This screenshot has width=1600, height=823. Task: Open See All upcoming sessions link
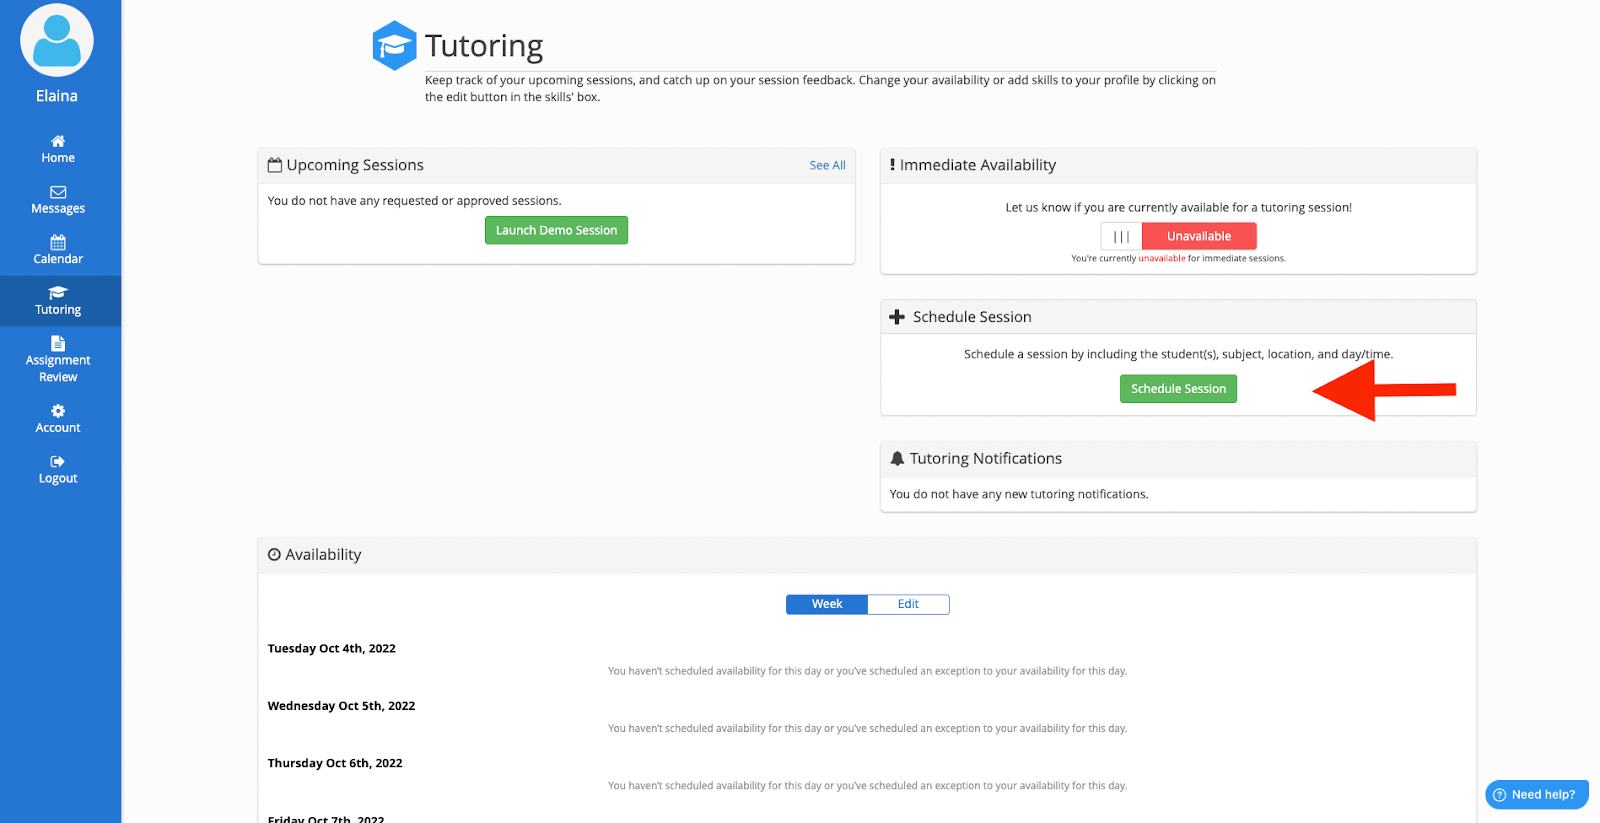pyautogui.click(x=827, y=166)
